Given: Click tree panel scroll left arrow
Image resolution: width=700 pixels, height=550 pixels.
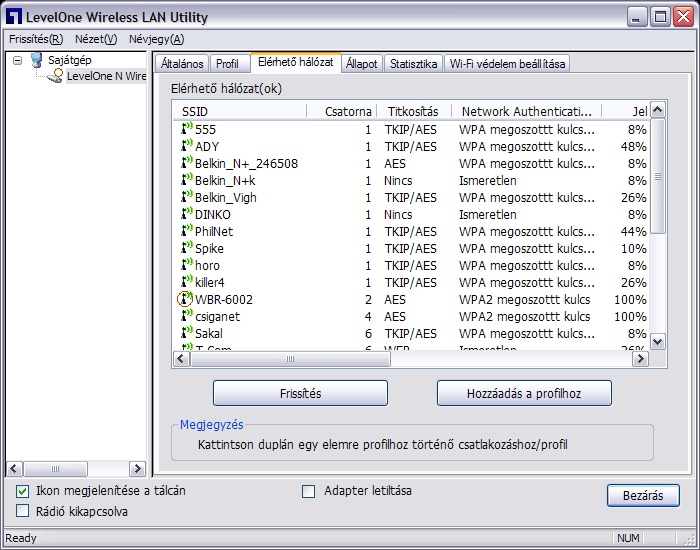Looking at the screenshot, I should [14, 469].
